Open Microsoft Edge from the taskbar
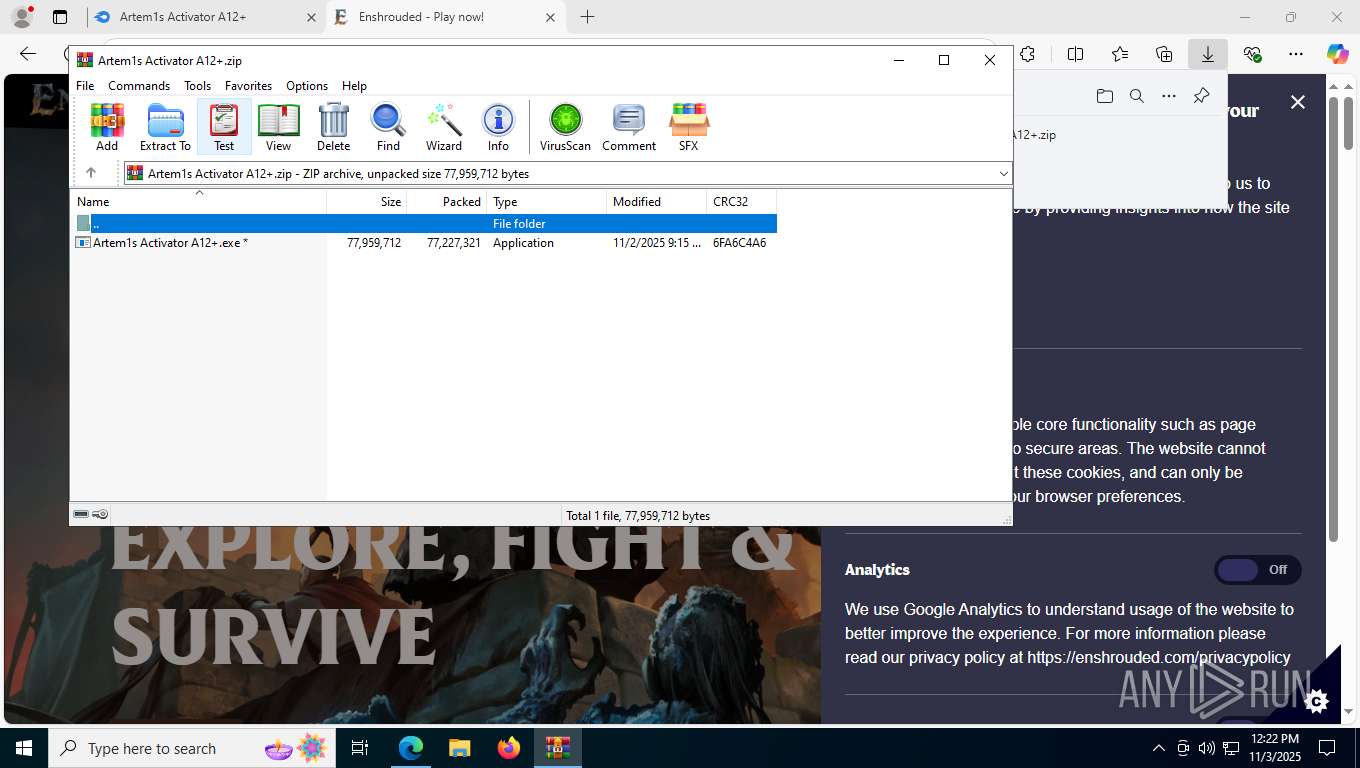The height and width of the screenshot is (768, 1360). point(411,748)
